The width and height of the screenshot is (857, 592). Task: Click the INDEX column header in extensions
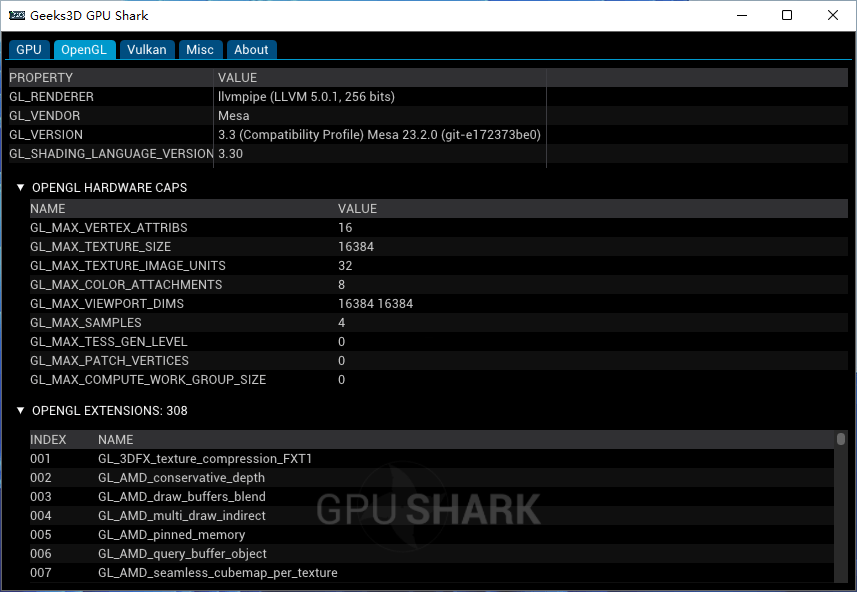(x=48, y=439)
